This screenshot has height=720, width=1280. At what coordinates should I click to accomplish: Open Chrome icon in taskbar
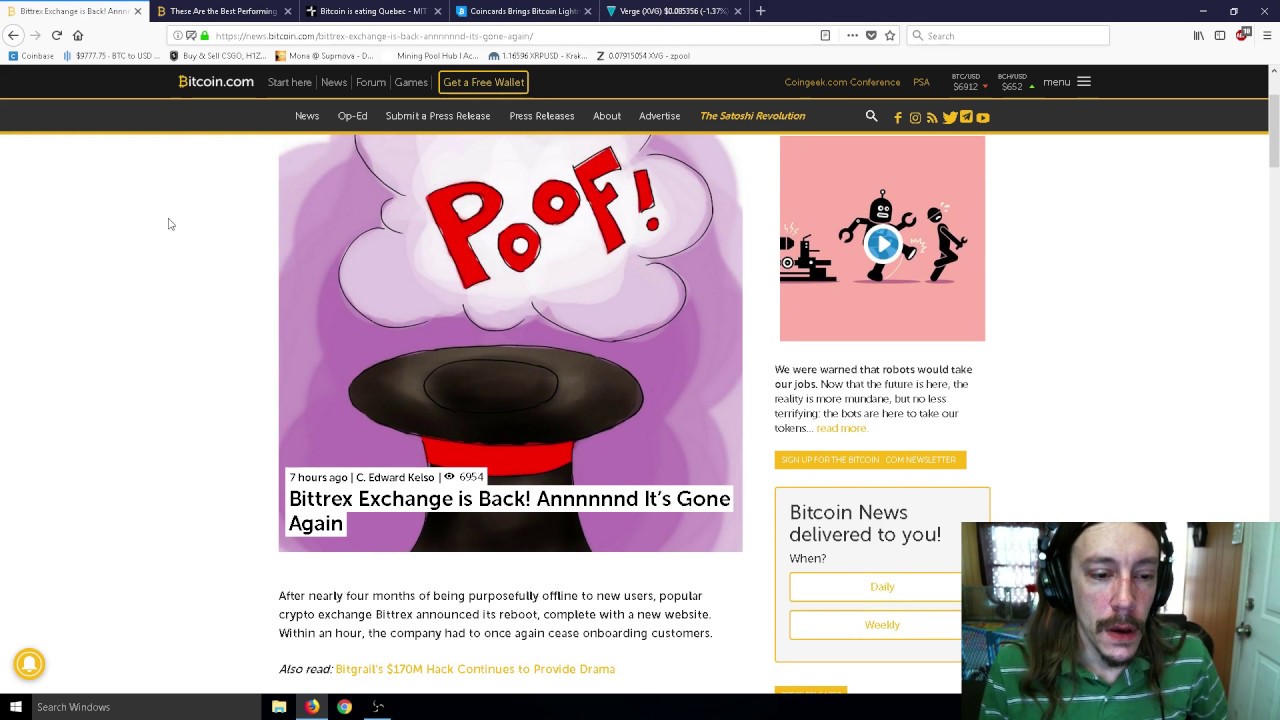pos(344,707)
